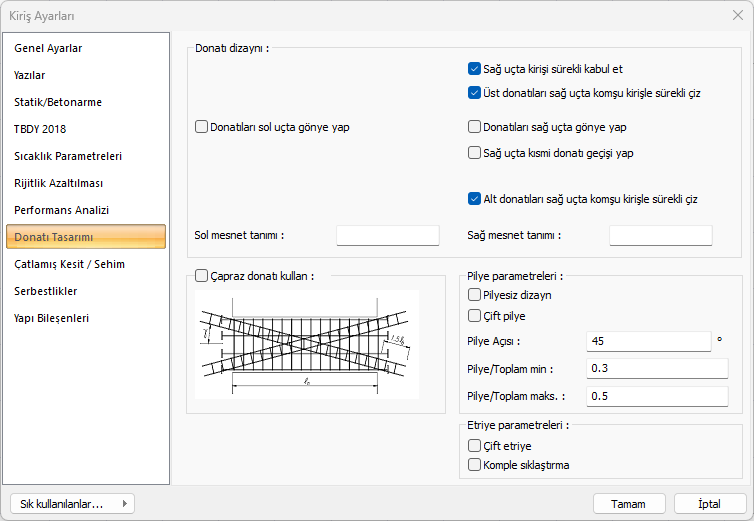This screenshot has width=754, height=521.
Task: Uncheck Sağ uçta kirişi sürekli kabul et
Action: pyautogui.click(x=475, y=69)
